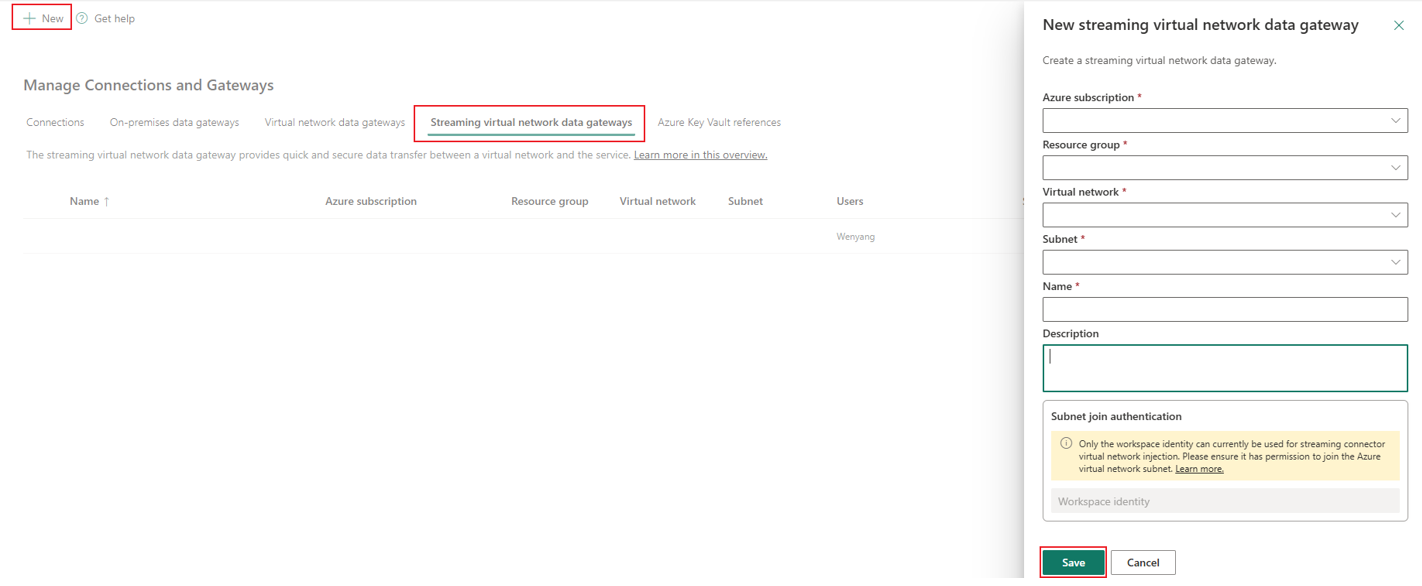
Task: Switch to the Connections tab
Action: click(55, 121)
